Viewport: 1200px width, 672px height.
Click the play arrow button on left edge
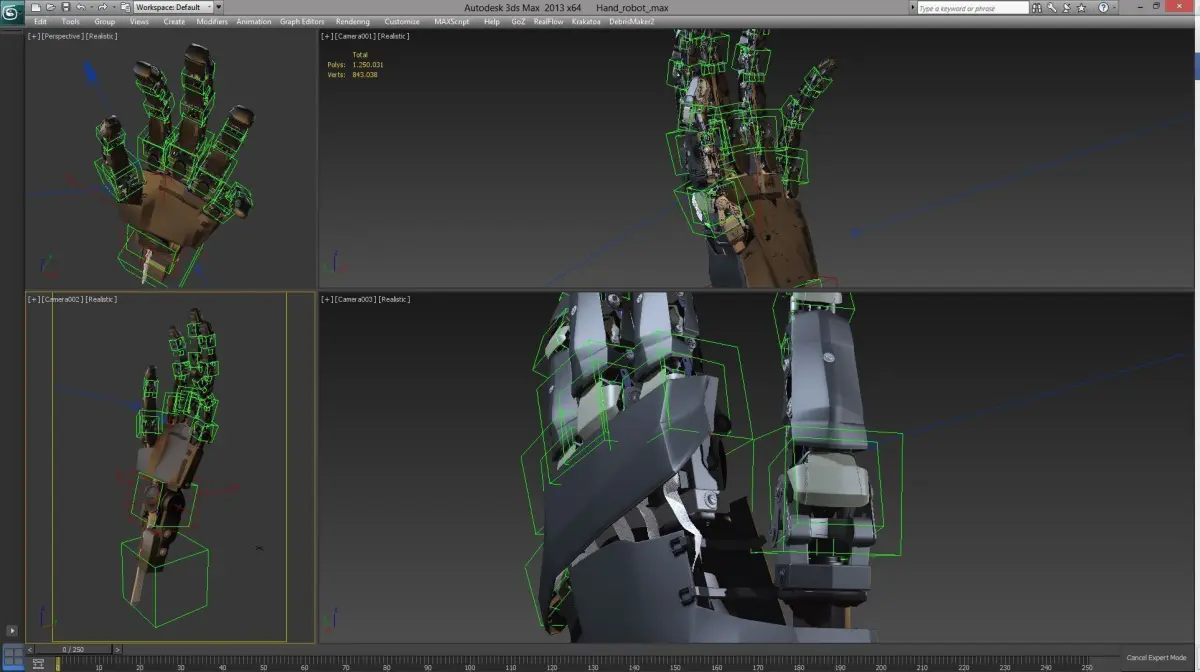point(12,631)
